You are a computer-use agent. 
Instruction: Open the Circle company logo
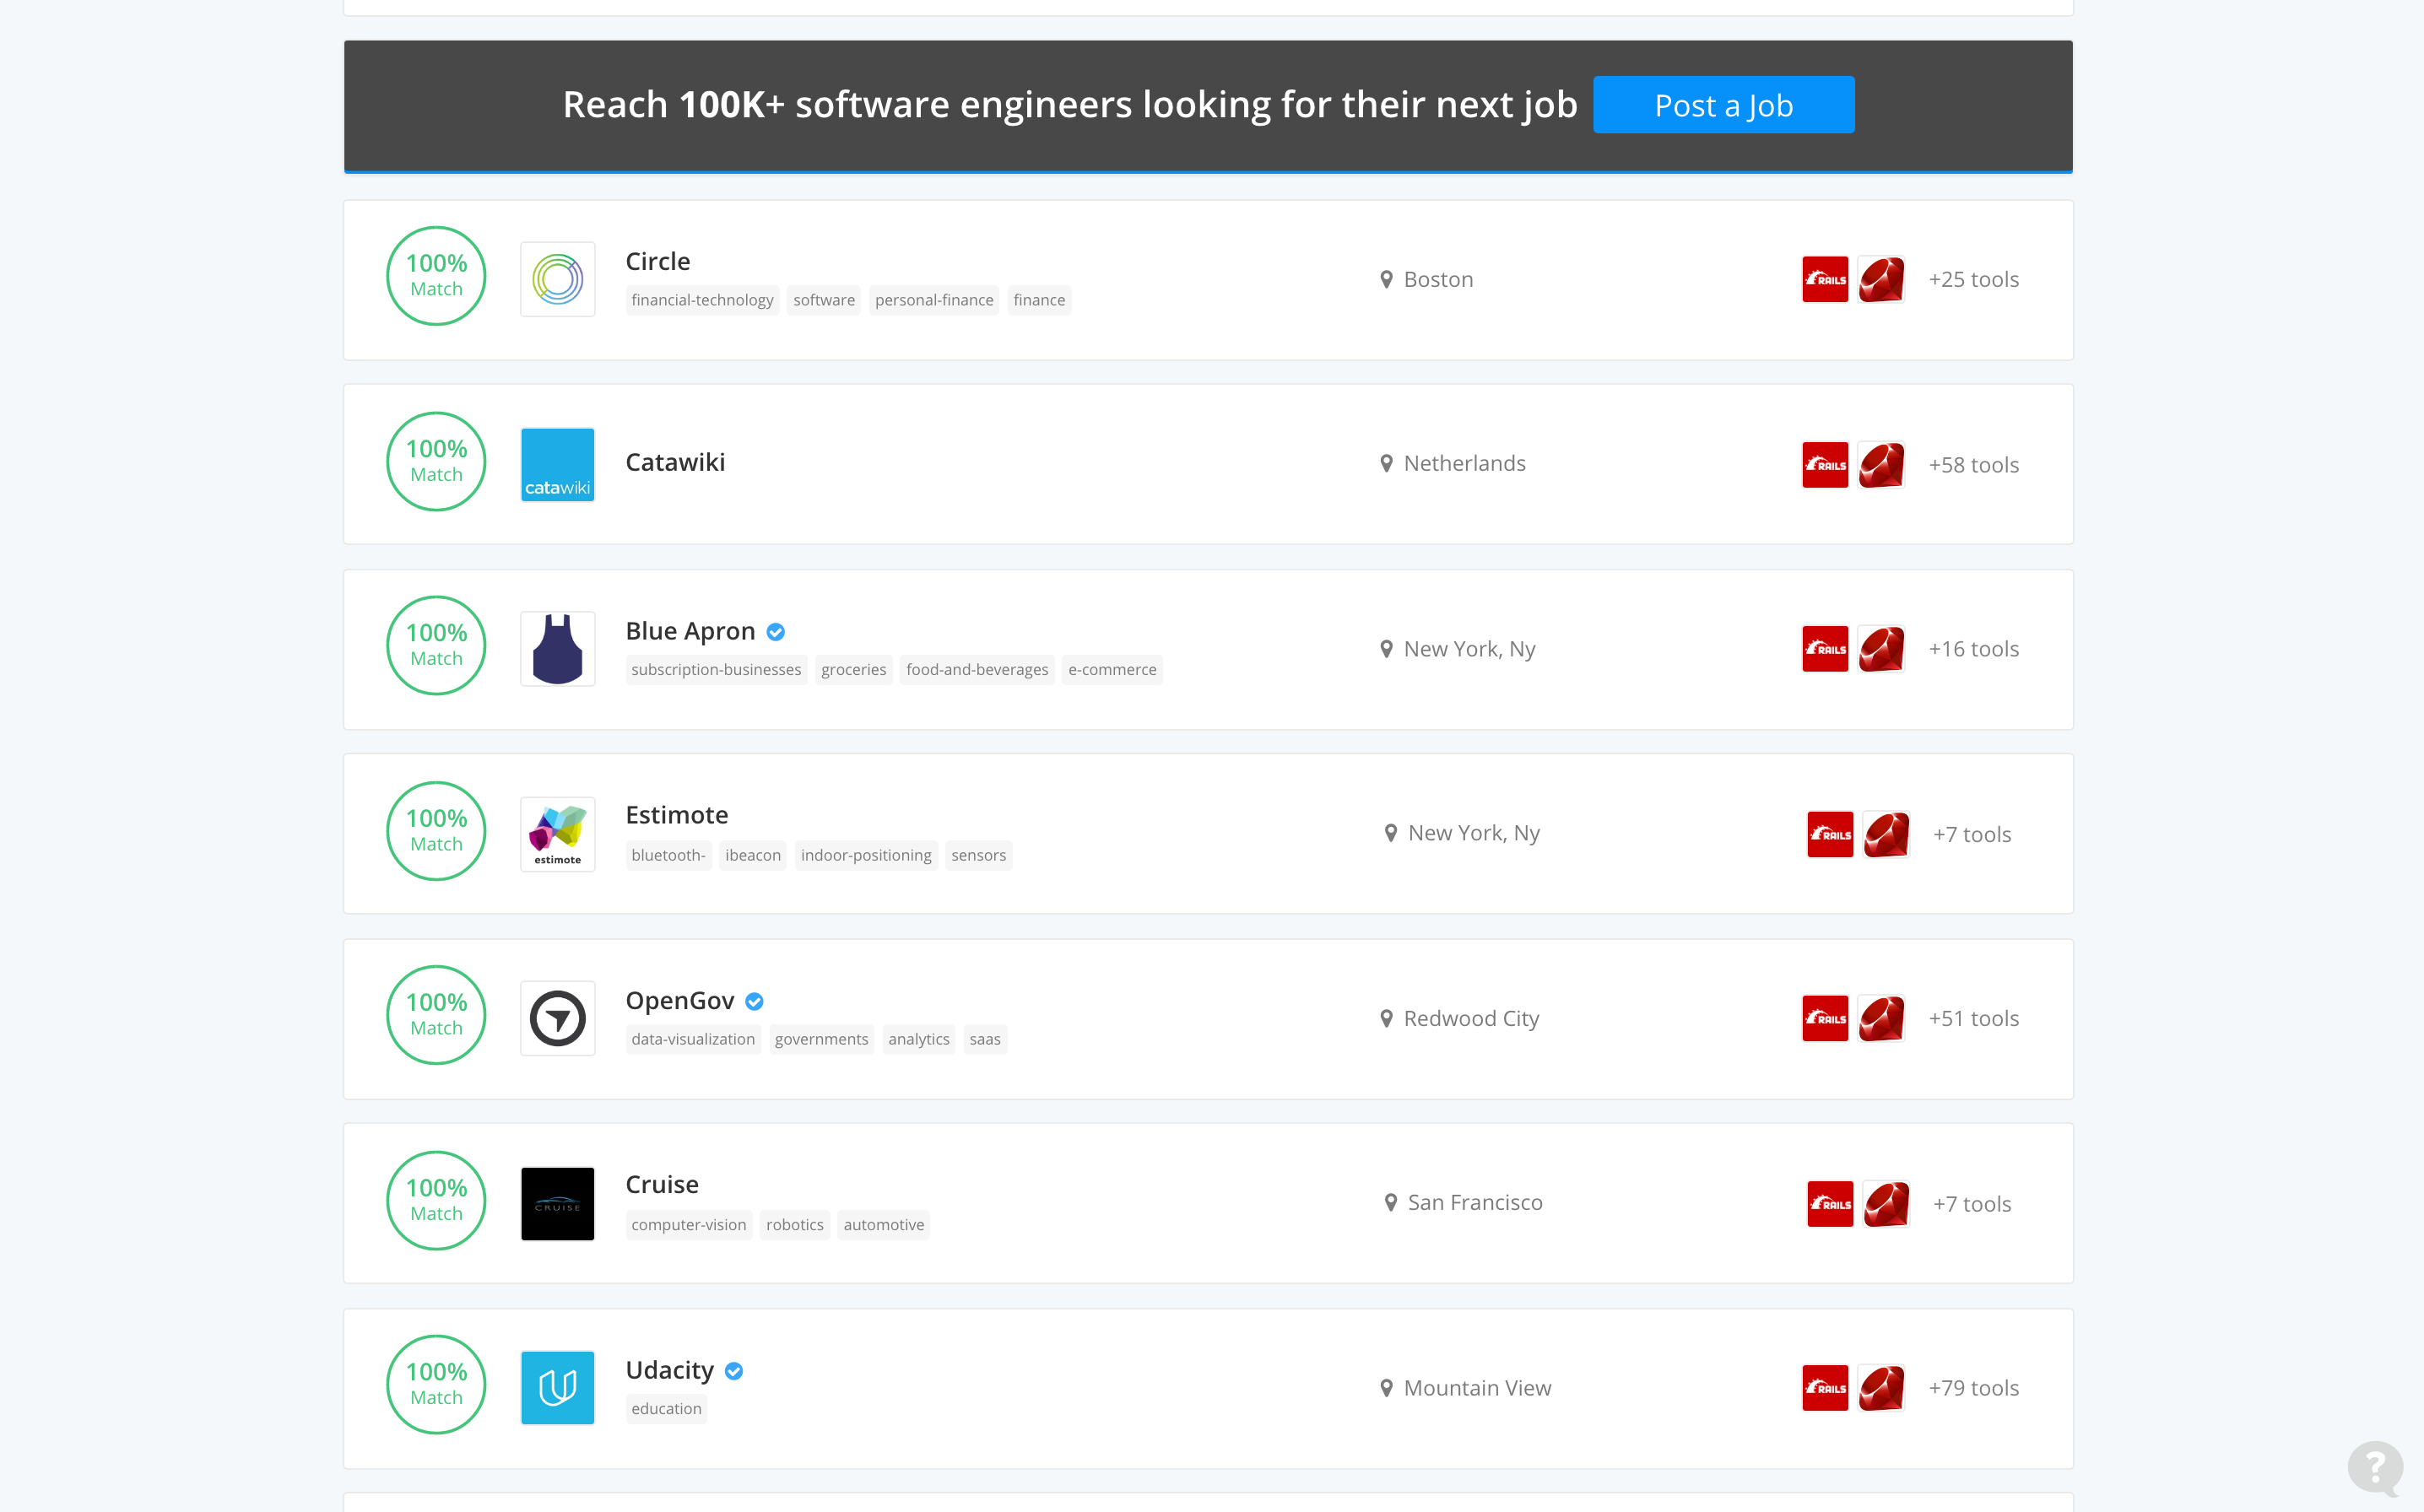(557, 279)
